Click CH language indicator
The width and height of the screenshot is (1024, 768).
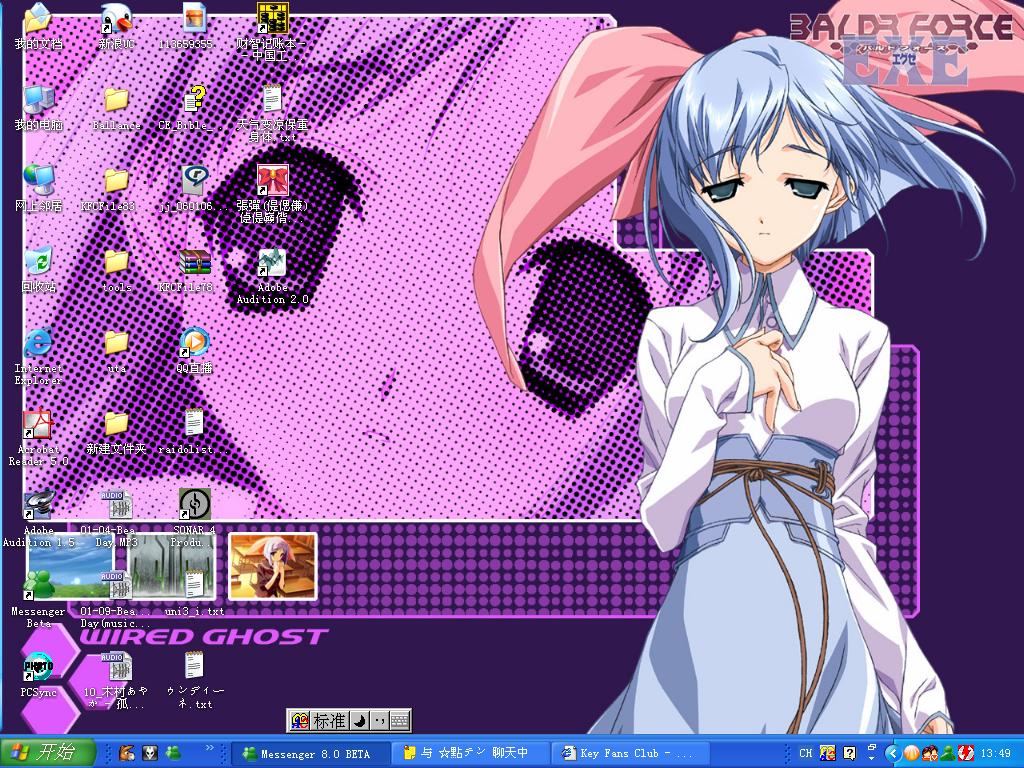tap(806, 753)
